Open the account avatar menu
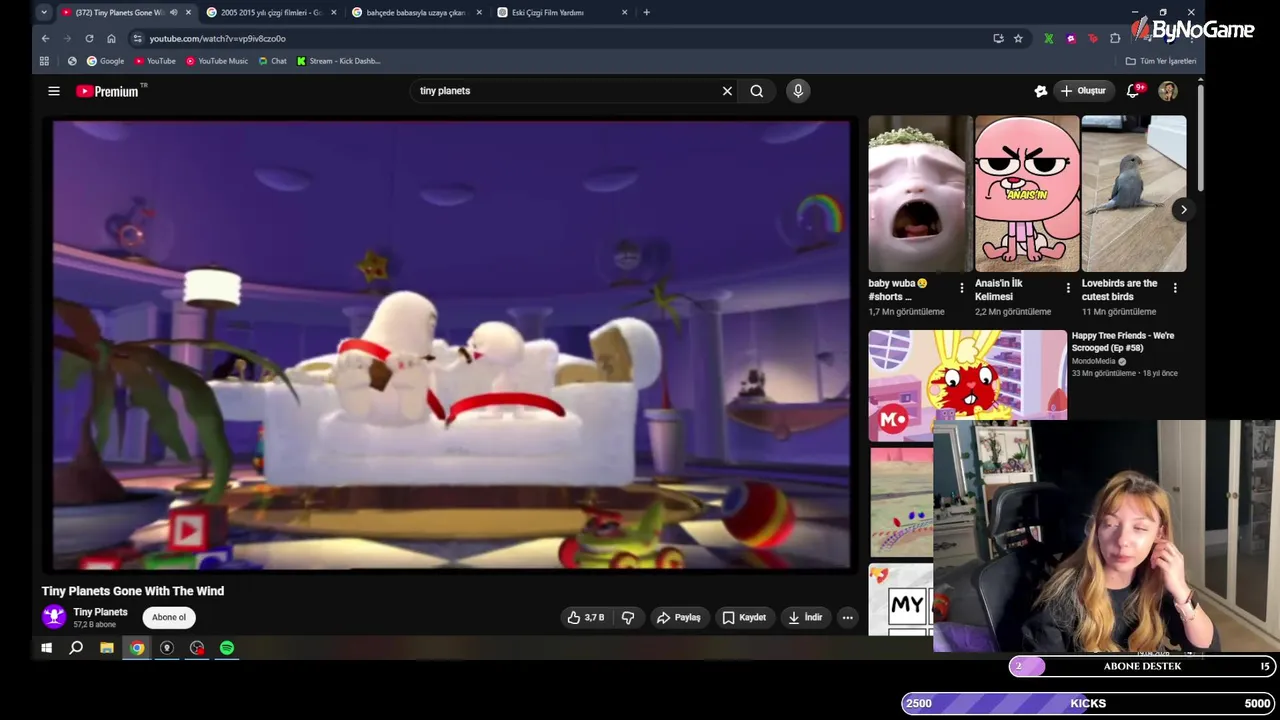This screenshot has width=1280, height=720. click(1168, 91)
